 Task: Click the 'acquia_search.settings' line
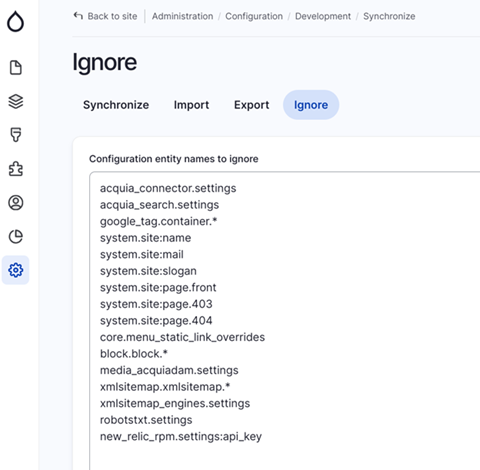159,205
